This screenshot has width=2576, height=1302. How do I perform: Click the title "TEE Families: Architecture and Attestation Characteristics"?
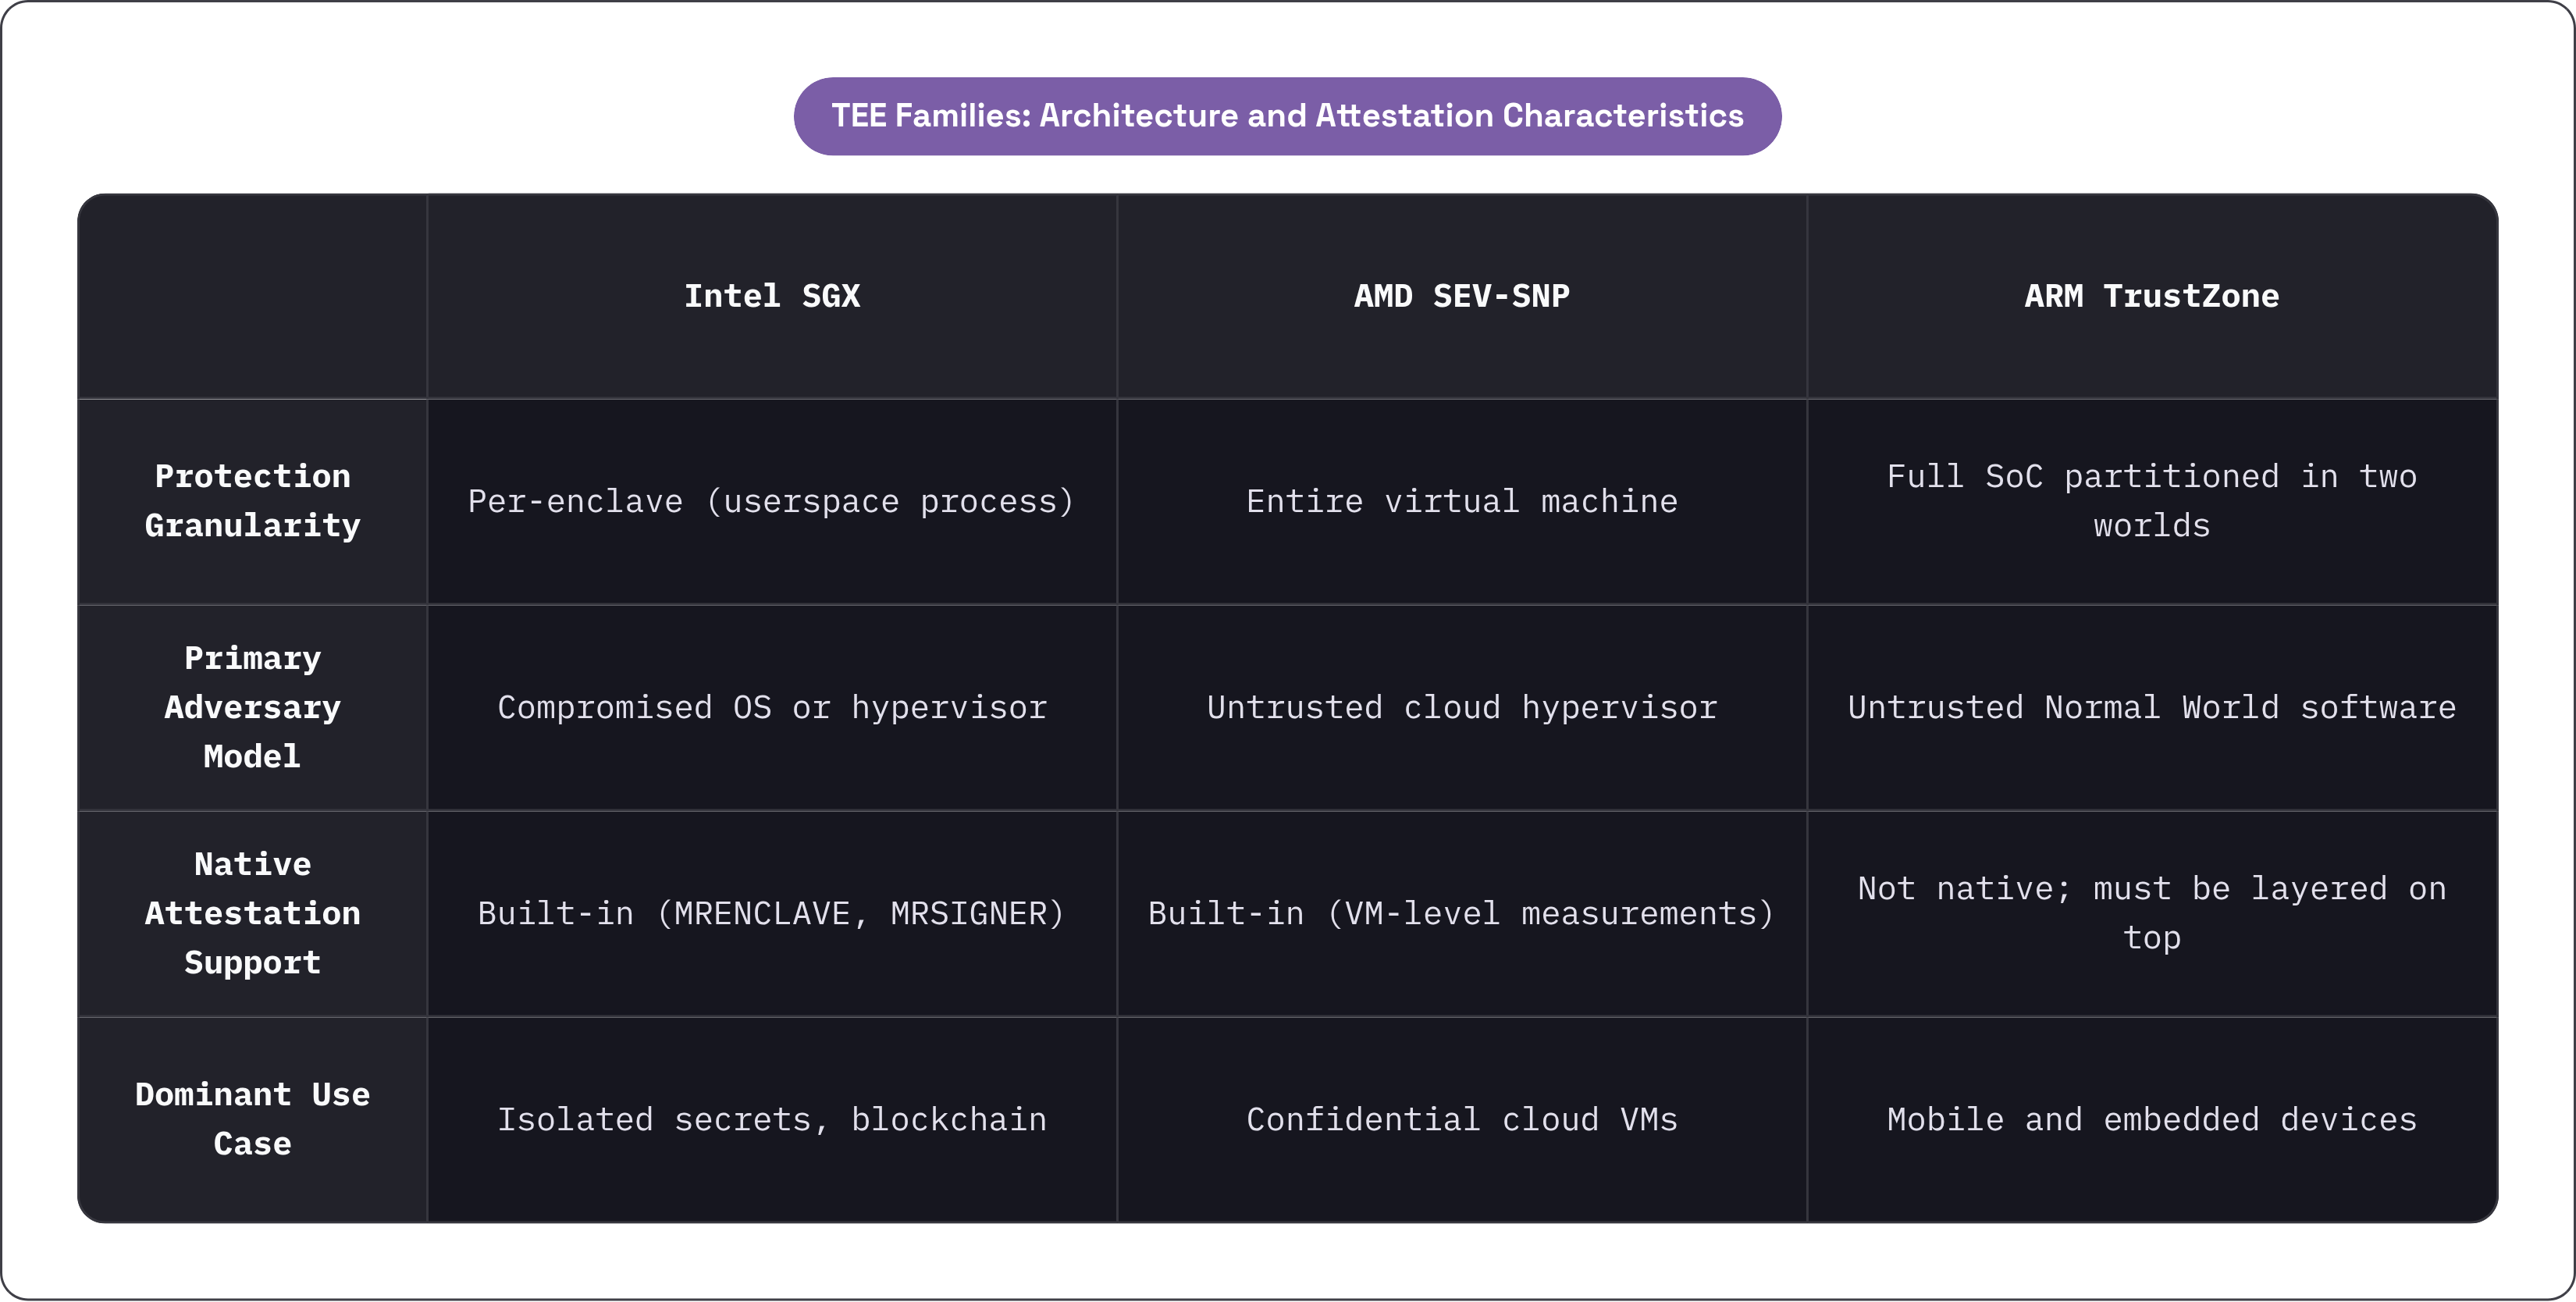[x=1287, y=116]
